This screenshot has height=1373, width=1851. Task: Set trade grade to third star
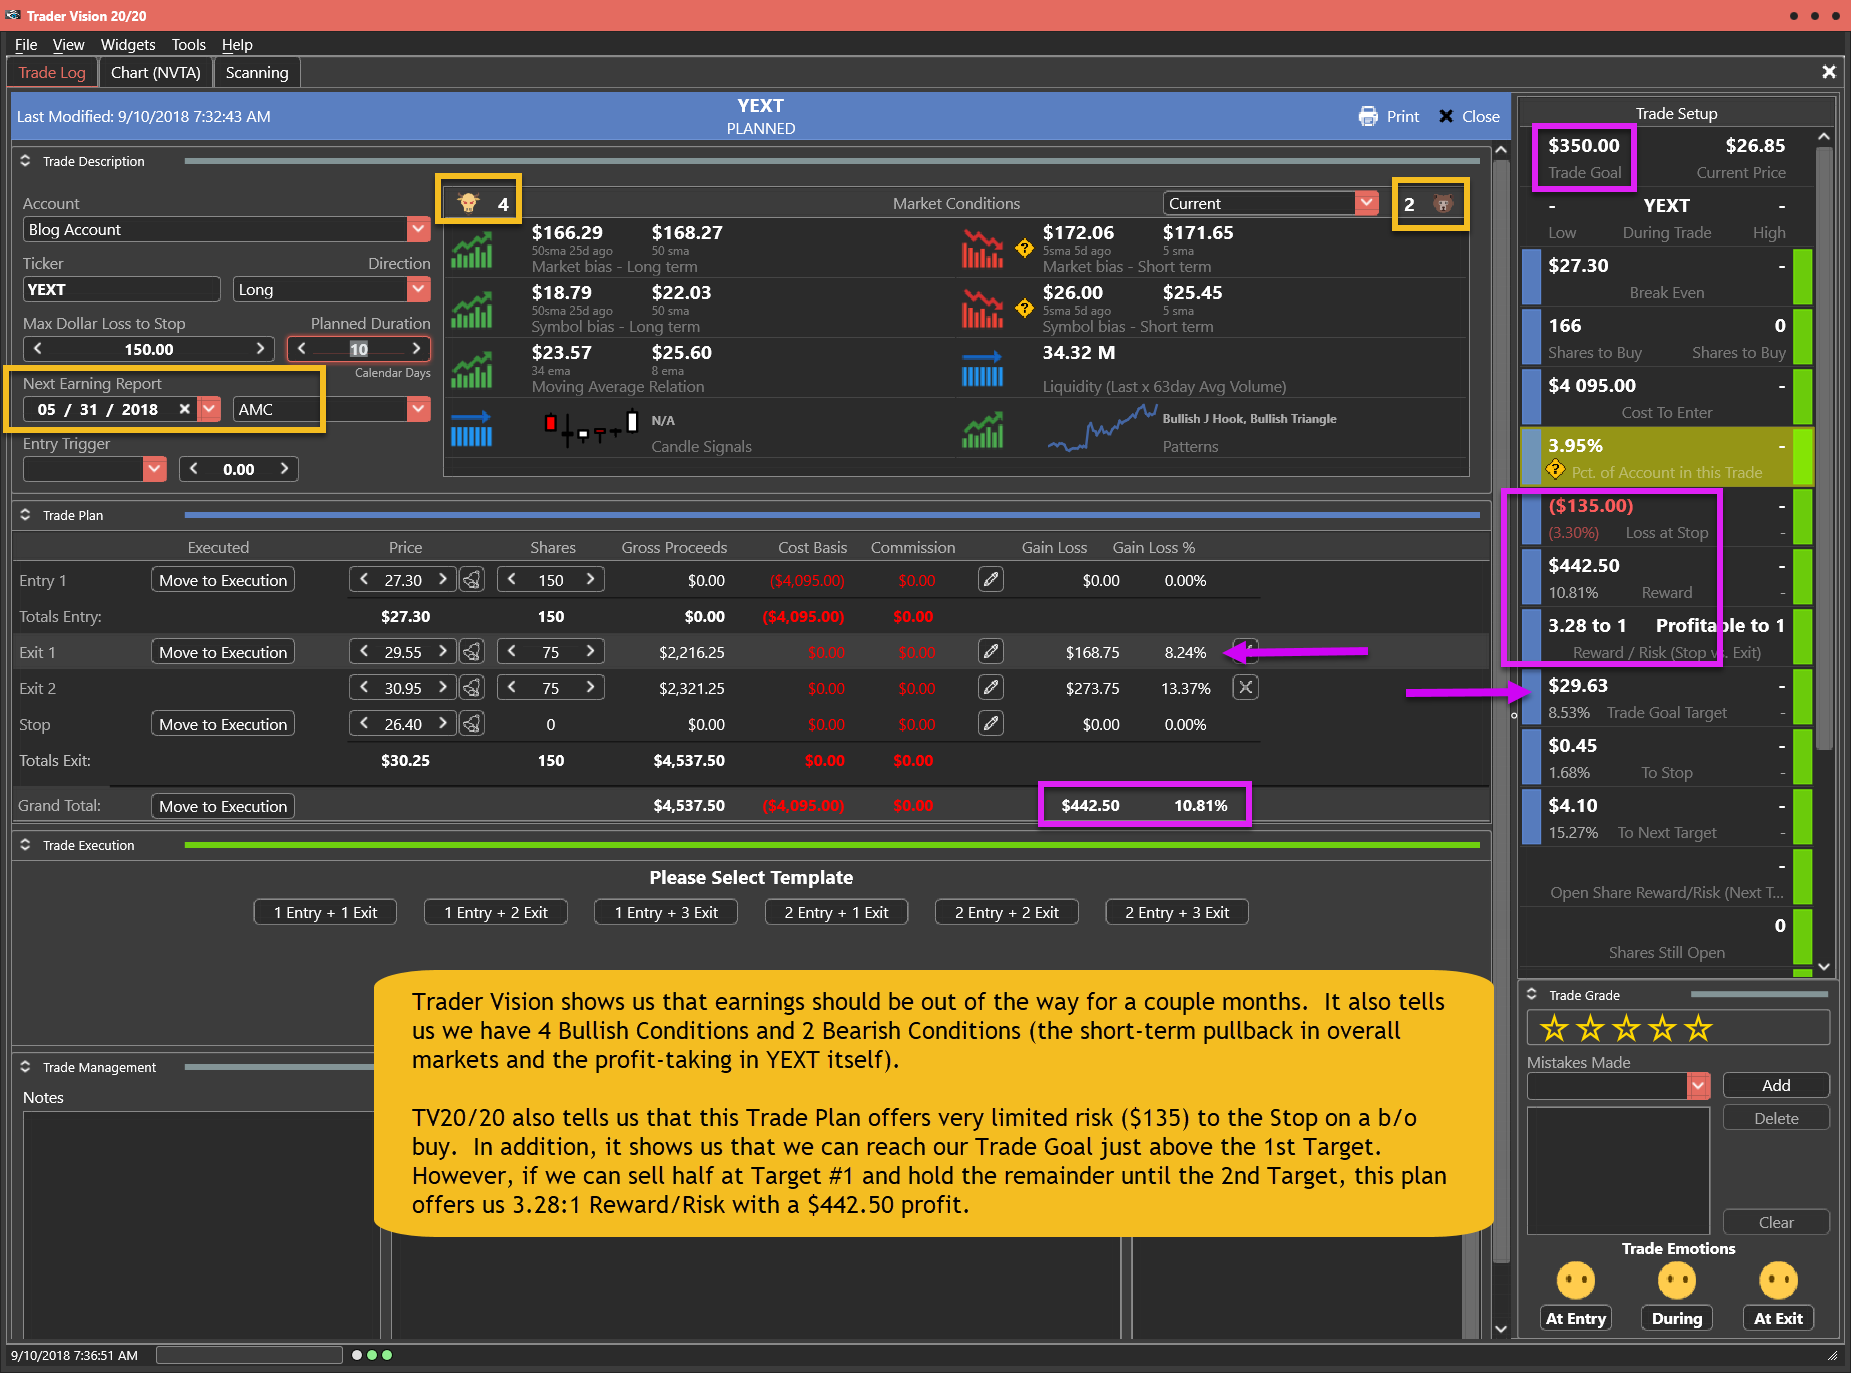[x=1626, y=1028]
